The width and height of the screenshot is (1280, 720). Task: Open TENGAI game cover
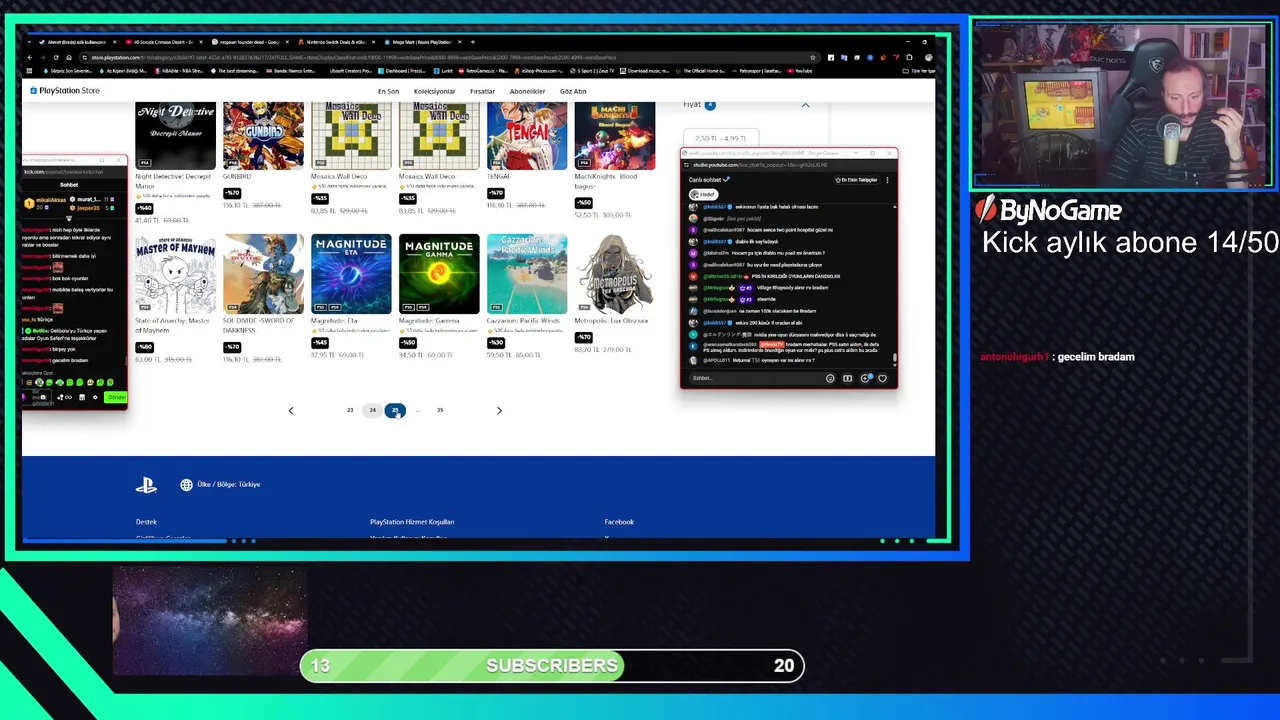point(527,135)
